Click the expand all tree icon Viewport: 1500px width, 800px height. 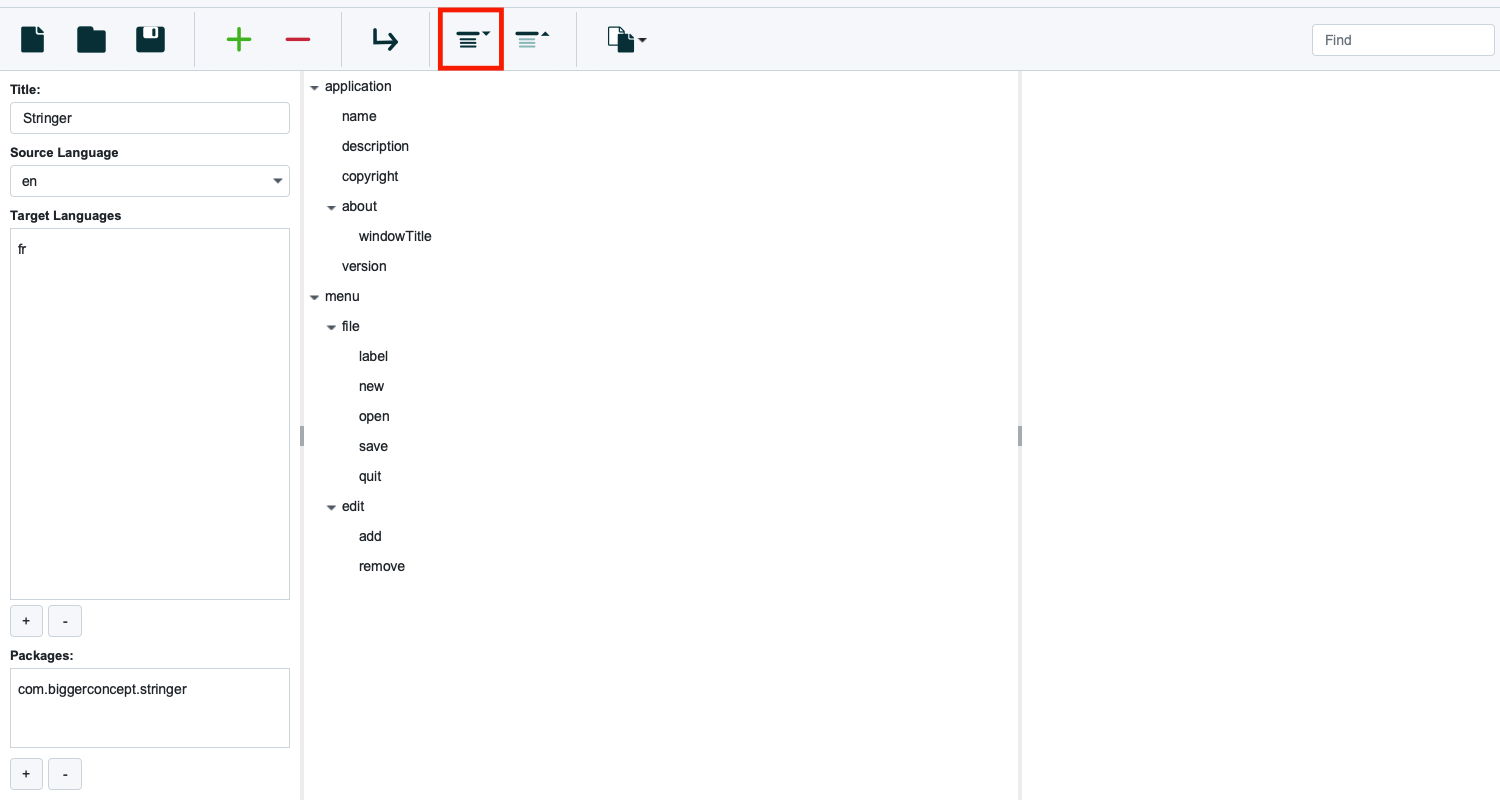tap(472, 39)
